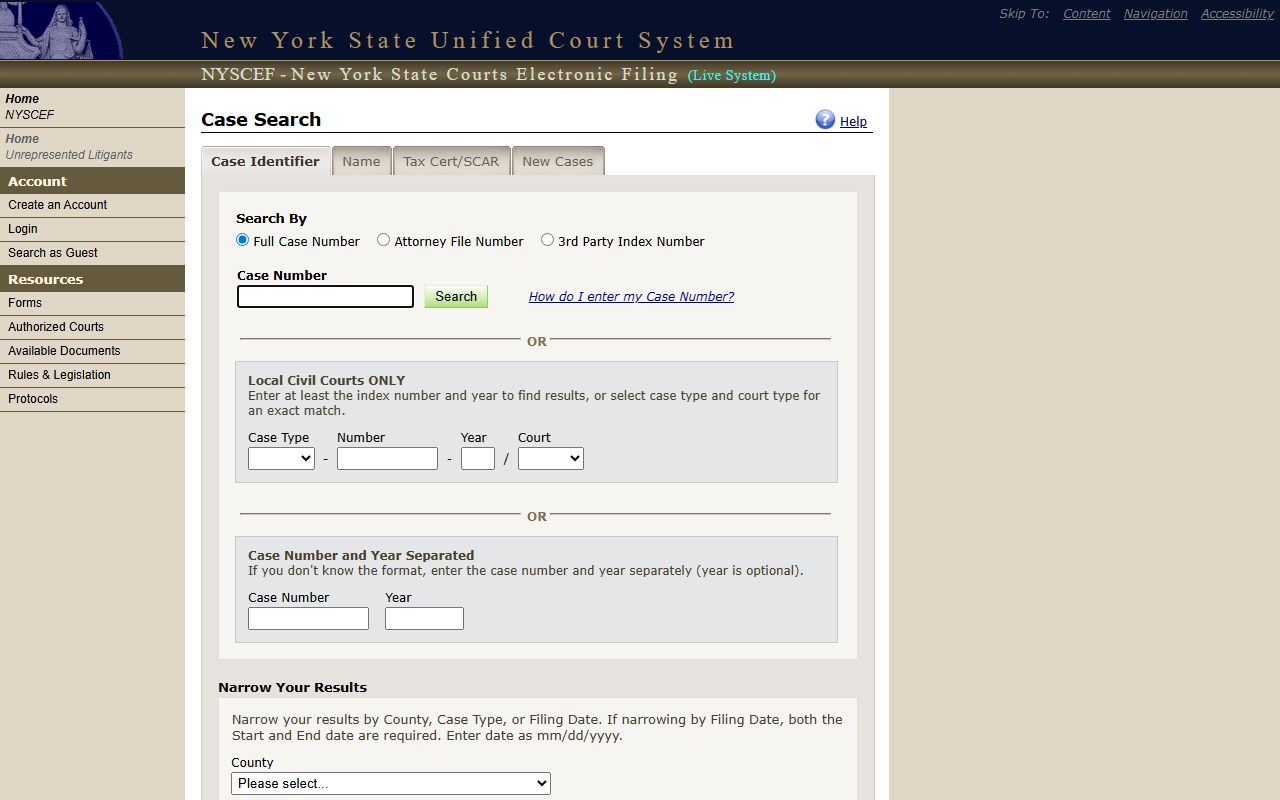Go to Home Unrepresented Litigants link
This screenshot has height=800, width=1280.
tap(92, 147)
